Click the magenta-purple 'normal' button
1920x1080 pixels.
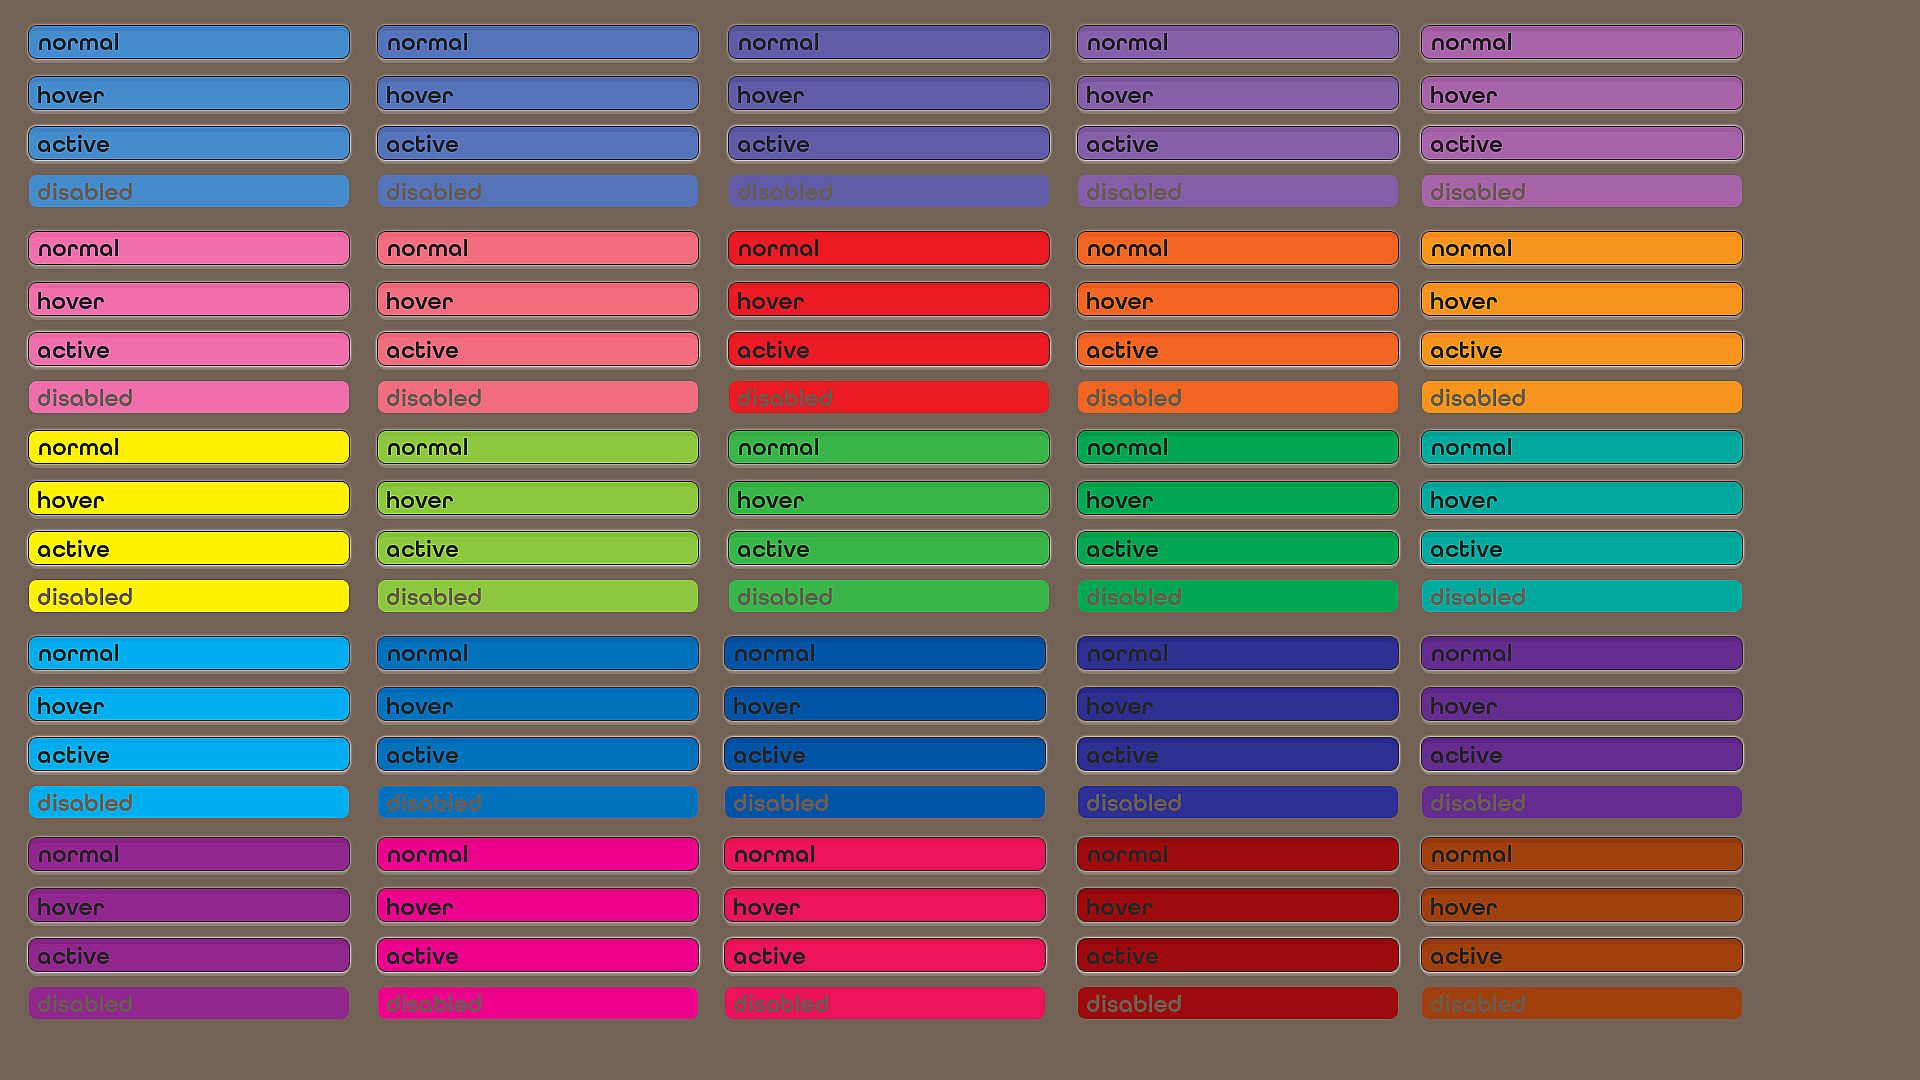[x=189, y=854]
